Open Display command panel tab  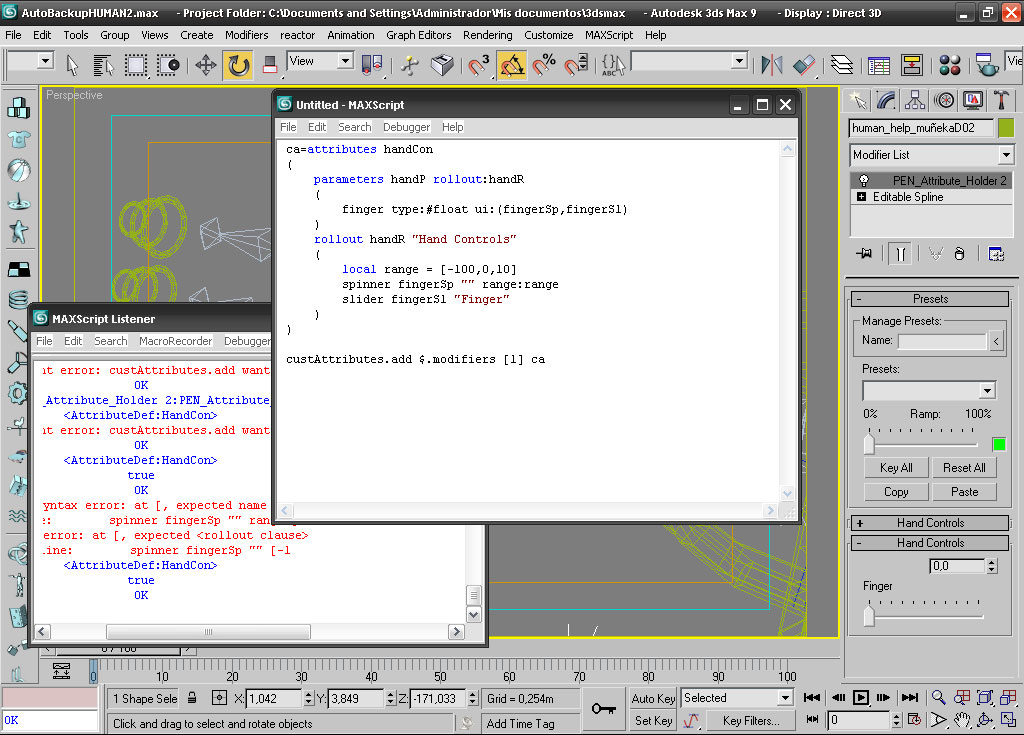[972, 100]
